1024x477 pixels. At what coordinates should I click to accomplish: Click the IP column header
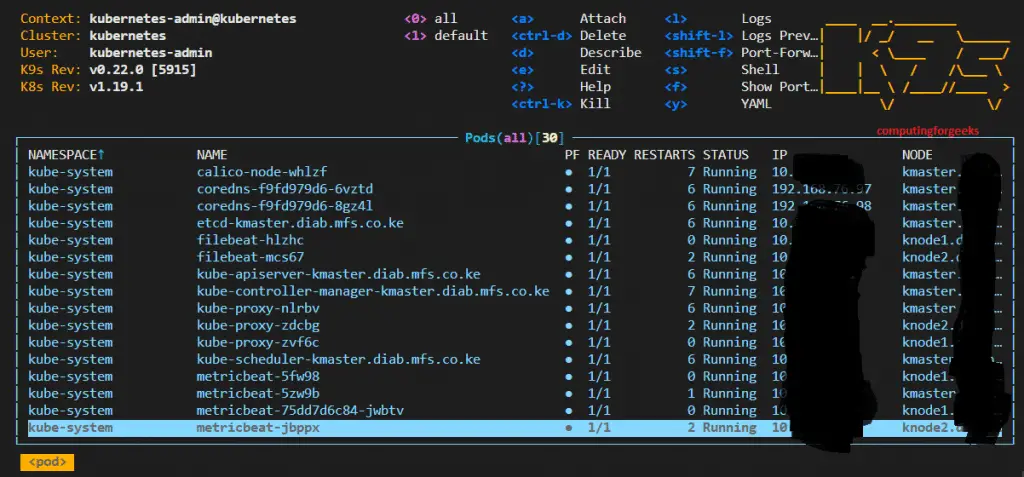779,155
